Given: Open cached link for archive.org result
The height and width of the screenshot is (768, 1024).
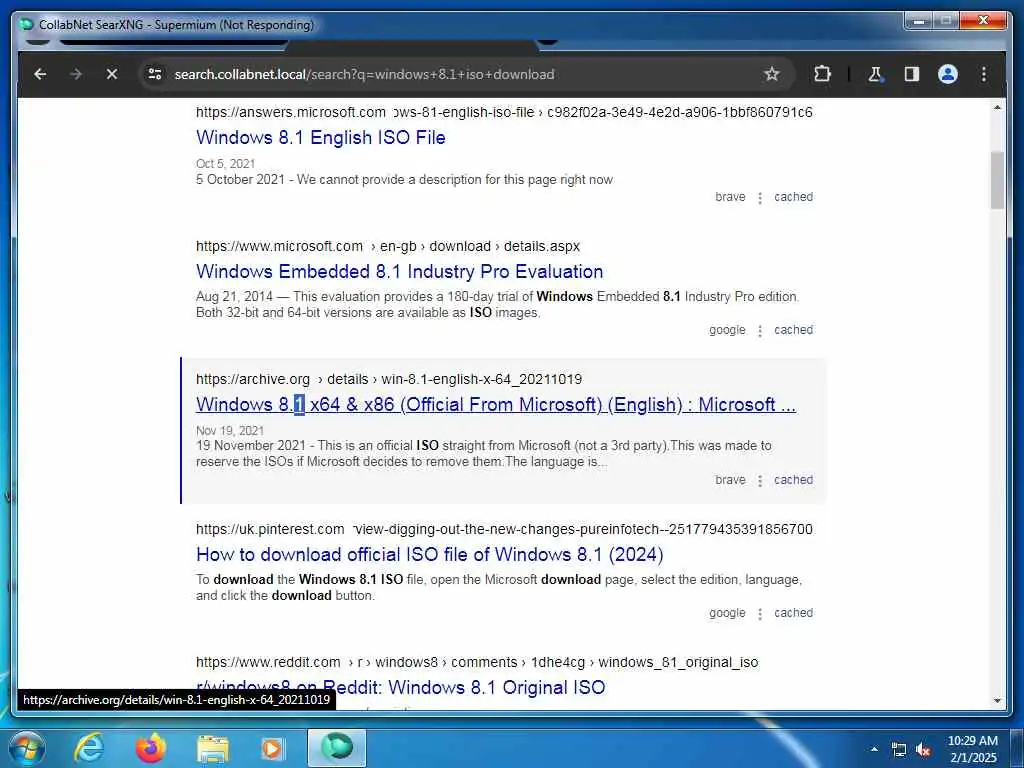Looking at the screenshot, I should coord(793,480).
